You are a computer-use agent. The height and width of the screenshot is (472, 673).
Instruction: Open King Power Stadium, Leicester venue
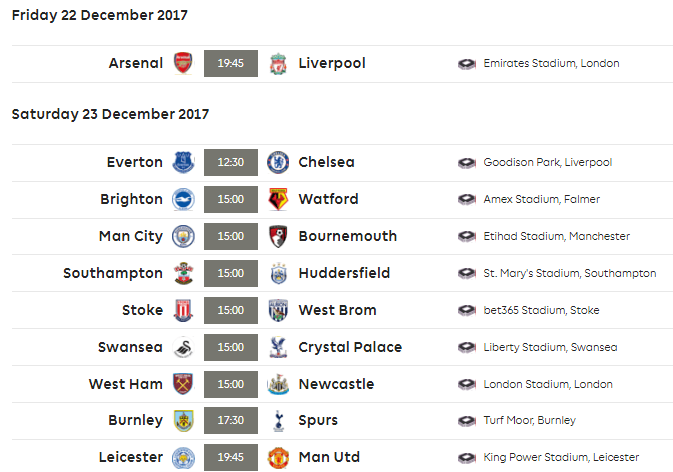coord(561,457)
